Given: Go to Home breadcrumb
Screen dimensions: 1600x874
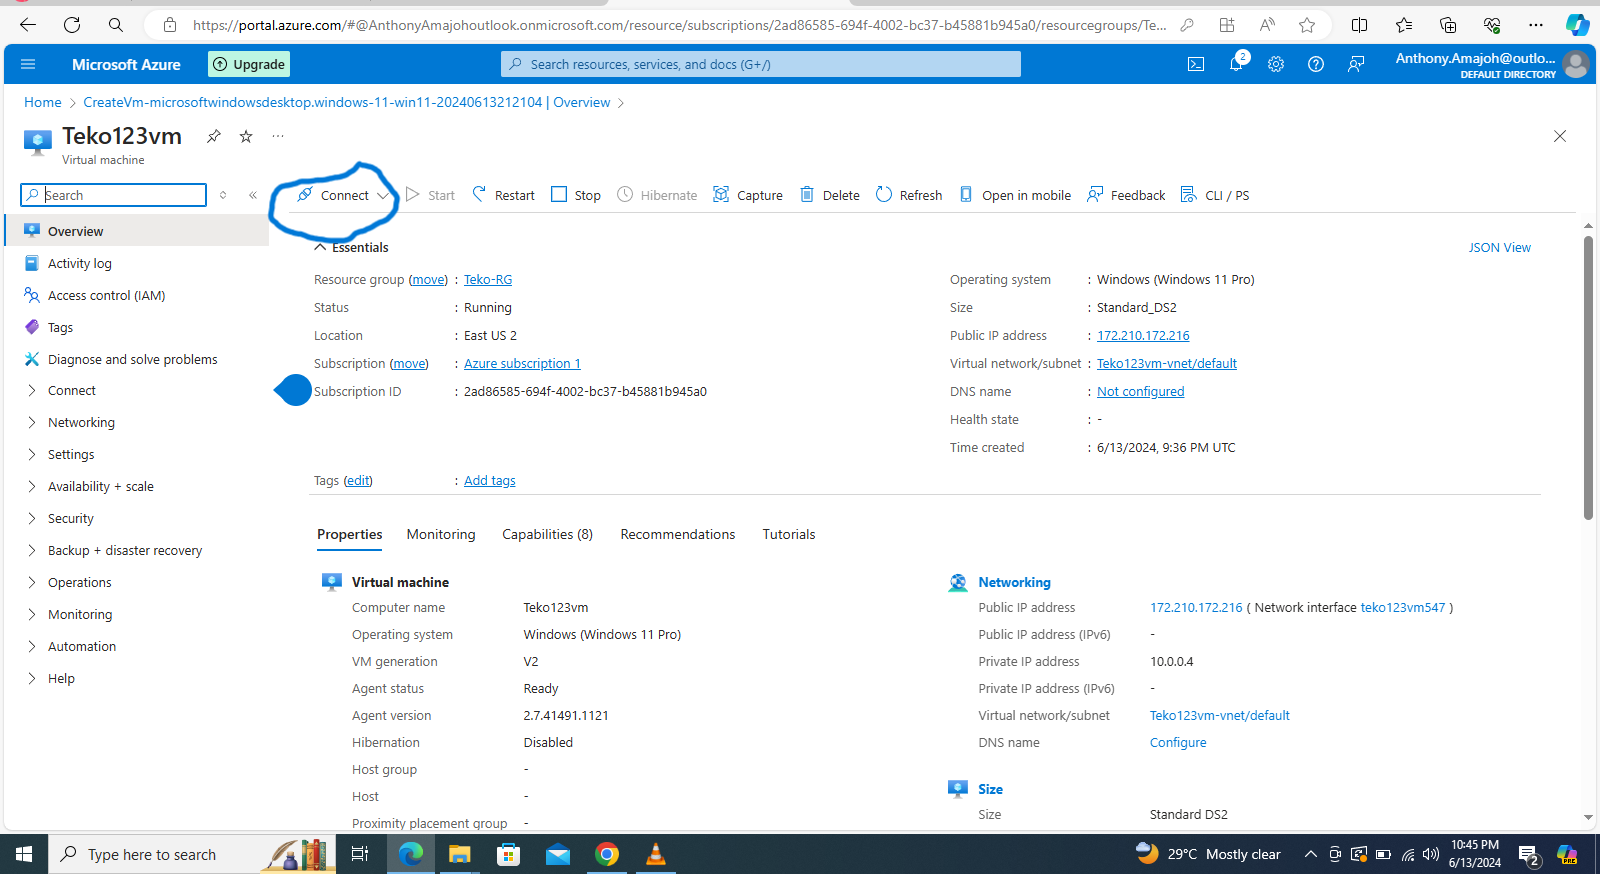Looking at the screenshot, I should [x=43, y=102].
